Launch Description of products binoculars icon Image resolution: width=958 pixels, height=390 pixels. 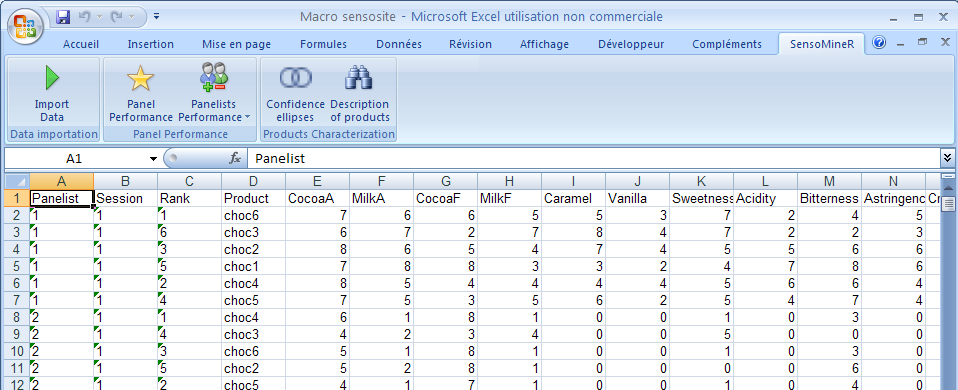(x=359, y=78)
